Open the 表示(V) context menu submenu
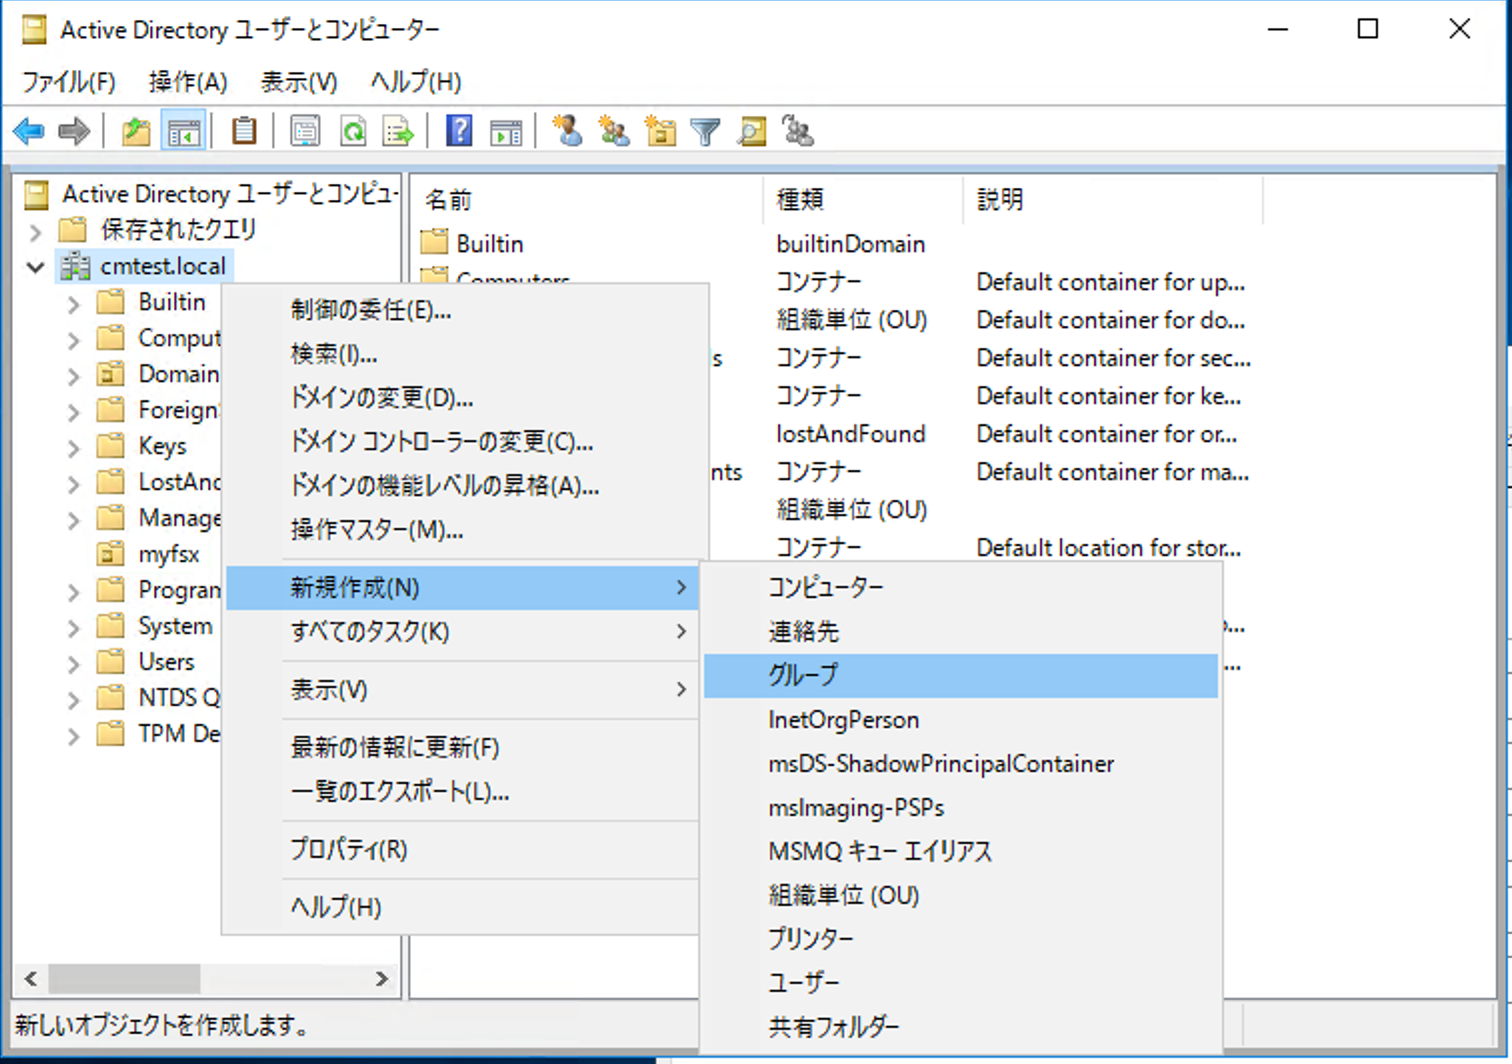The image size is (1512, 1064). (x=462, y=689)
